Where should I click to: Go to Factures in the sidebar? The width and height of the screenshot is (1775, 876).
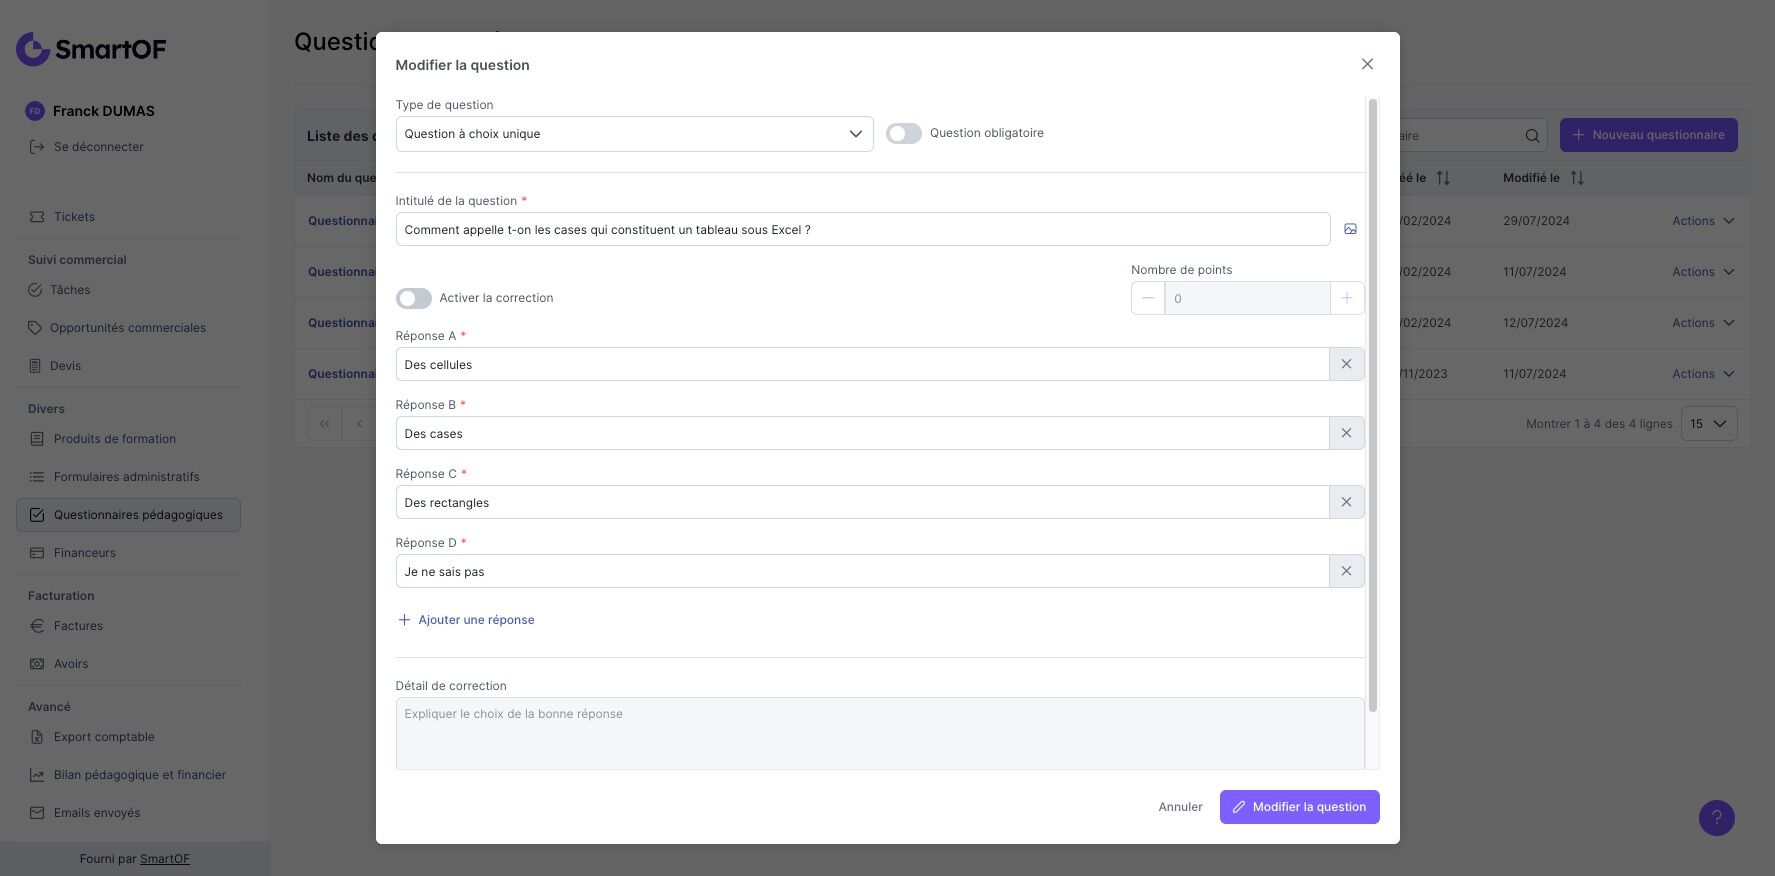(x=78, y=626)
